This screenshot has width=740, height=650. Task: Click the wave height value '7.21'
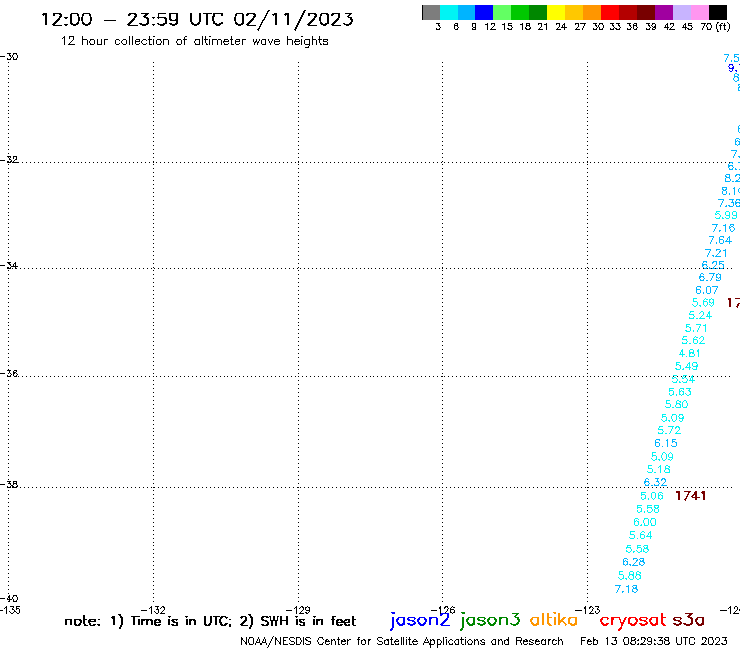coord(716,253)
